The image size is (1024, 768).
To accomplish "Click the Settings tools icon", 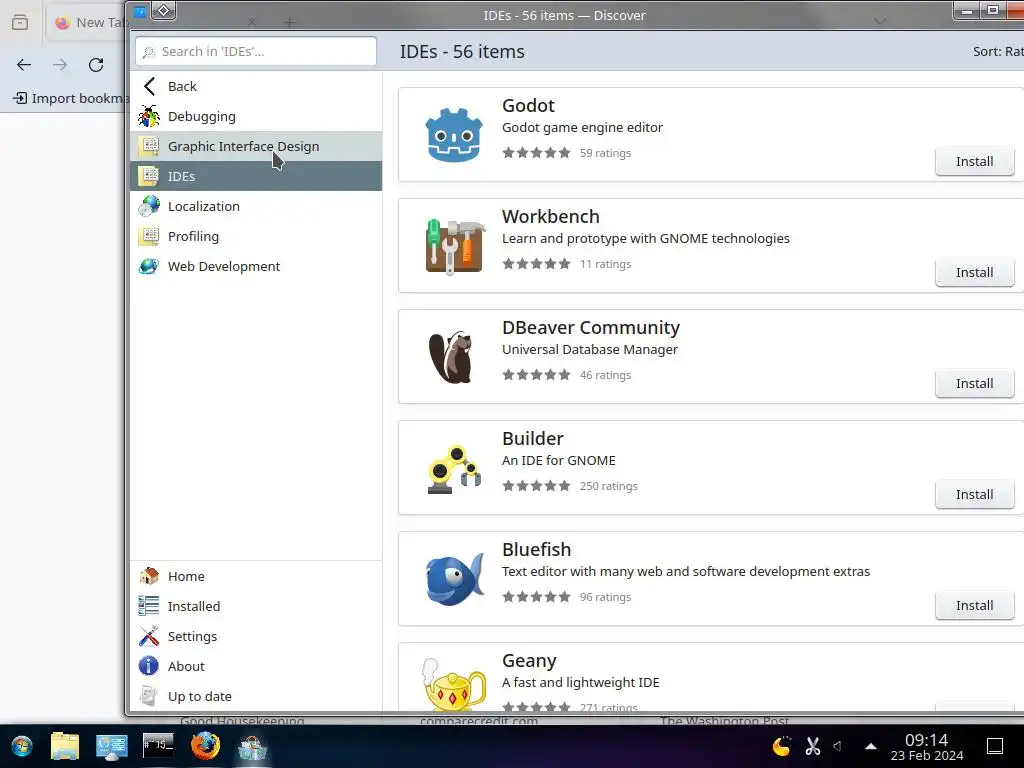I will coord(149,636).
